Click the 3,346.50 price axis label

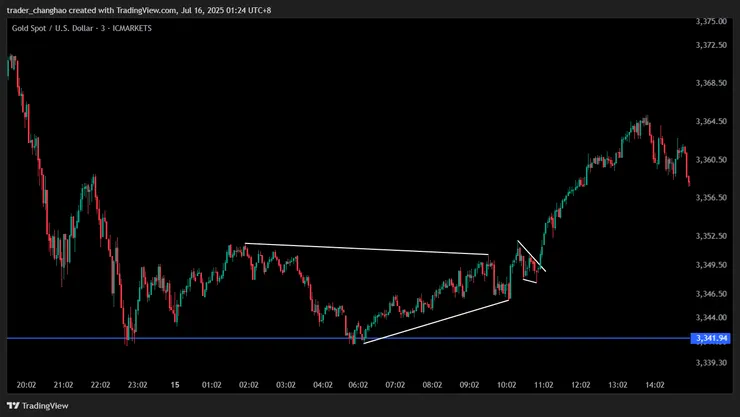click(711, 293)
